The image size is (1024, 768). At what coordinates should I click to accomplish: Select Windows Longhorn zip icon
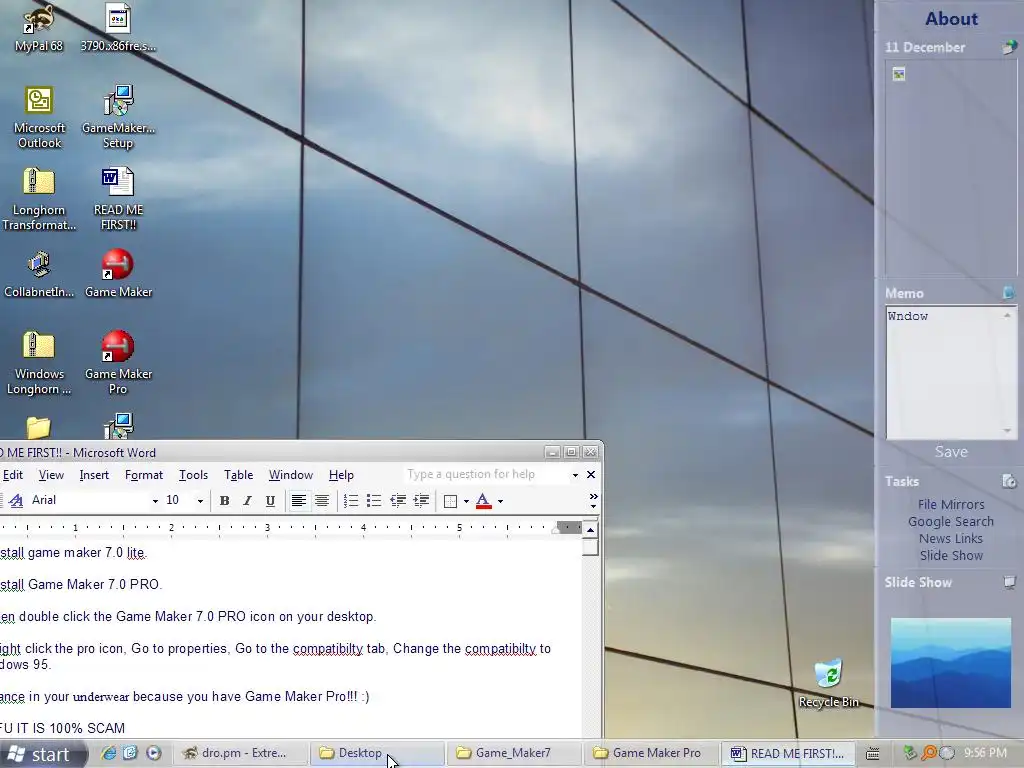pos(39,363)
